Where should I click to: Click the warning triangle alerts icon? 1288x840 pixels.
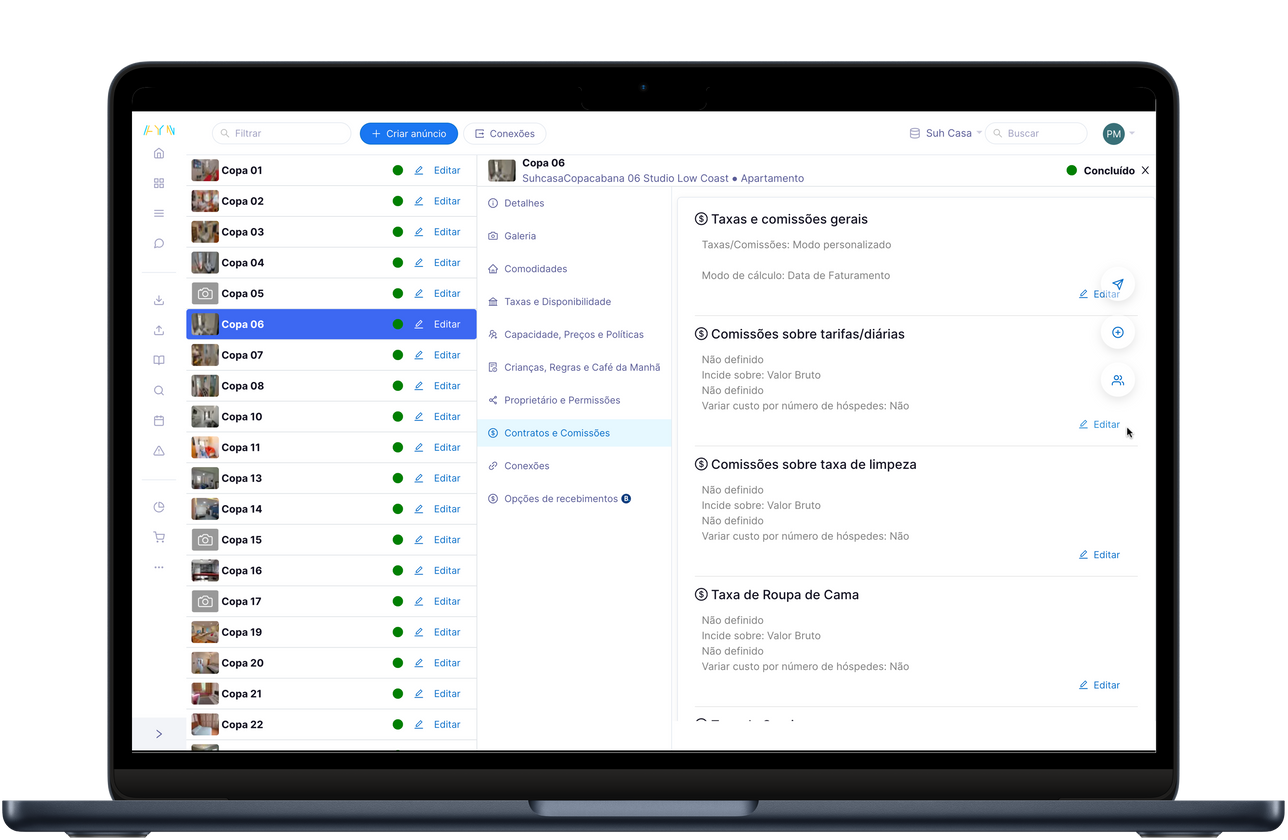tap(159, 452)
